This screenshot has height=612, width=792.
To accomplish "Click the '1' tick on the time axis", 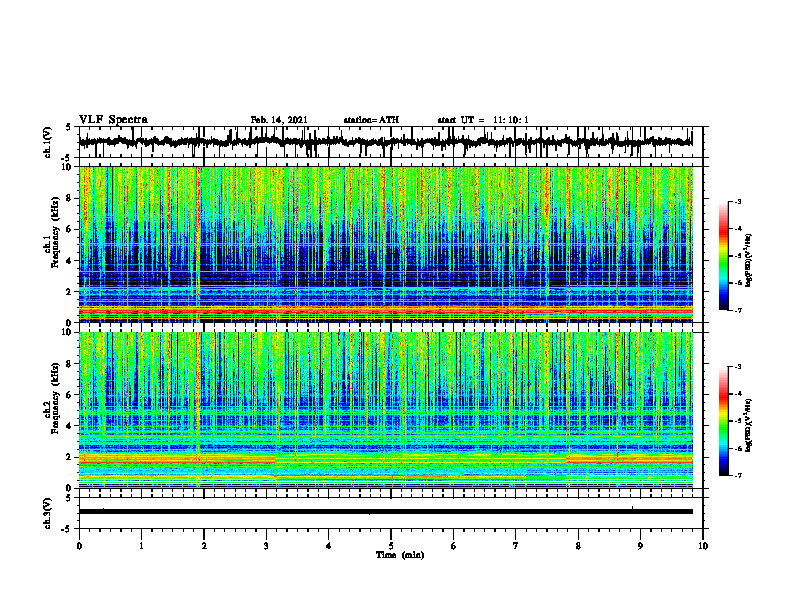I will click(141, 546).
